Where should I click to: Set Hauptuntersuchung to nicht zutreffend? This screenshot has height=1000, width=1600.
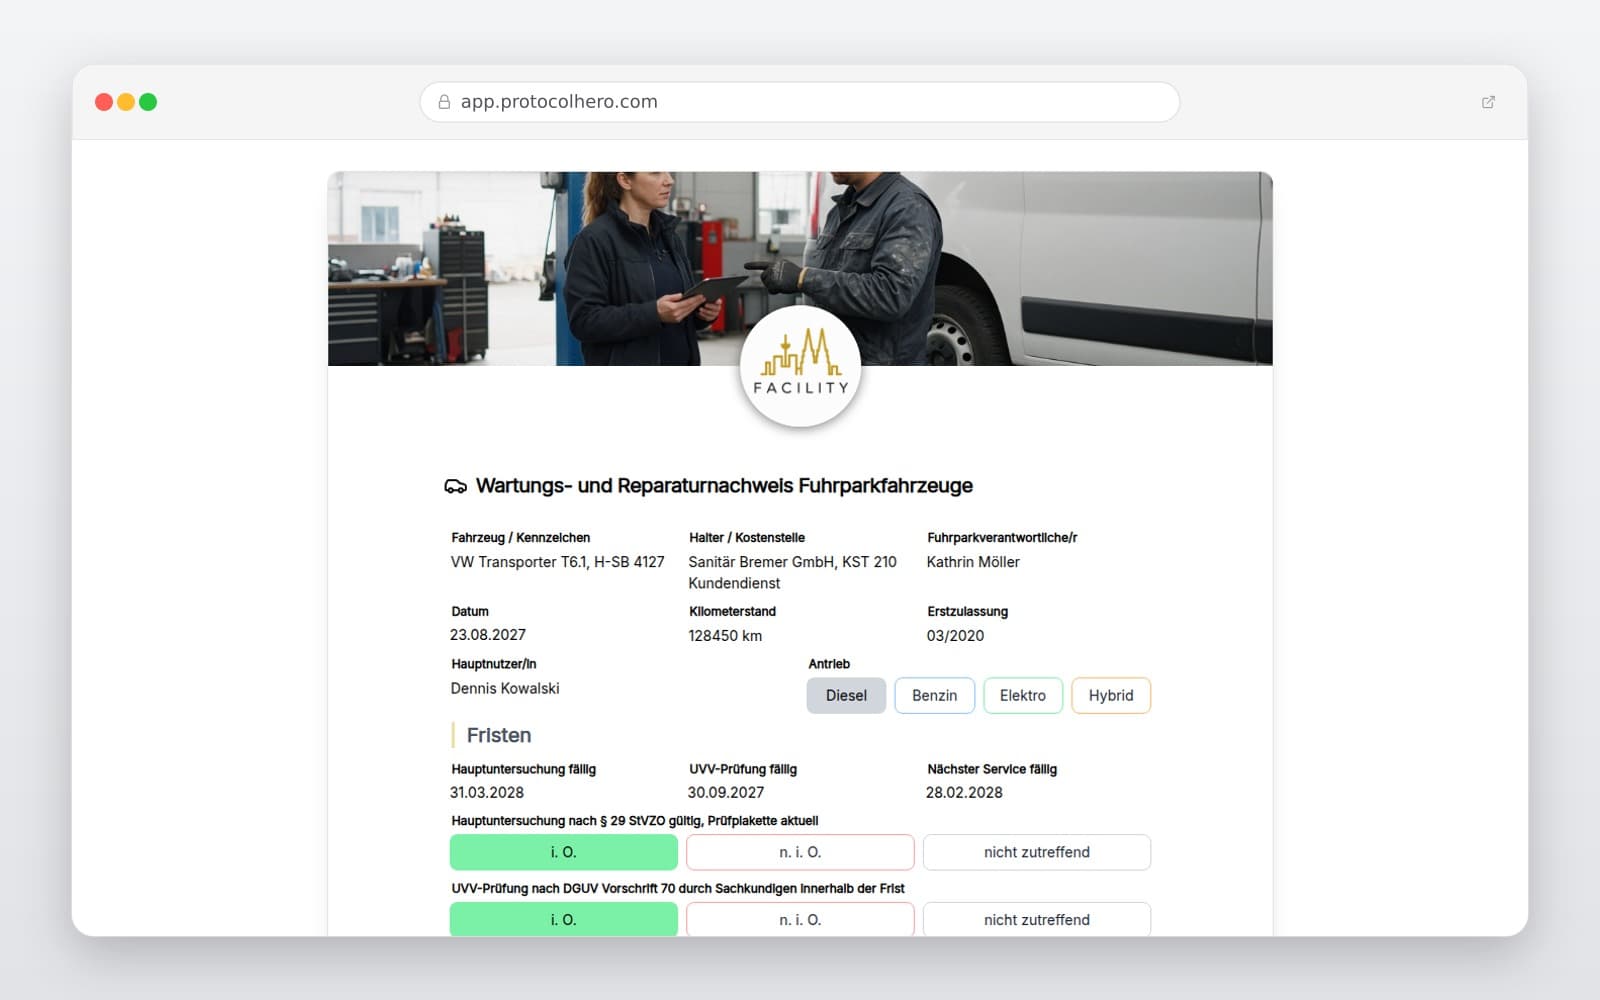1037,852
